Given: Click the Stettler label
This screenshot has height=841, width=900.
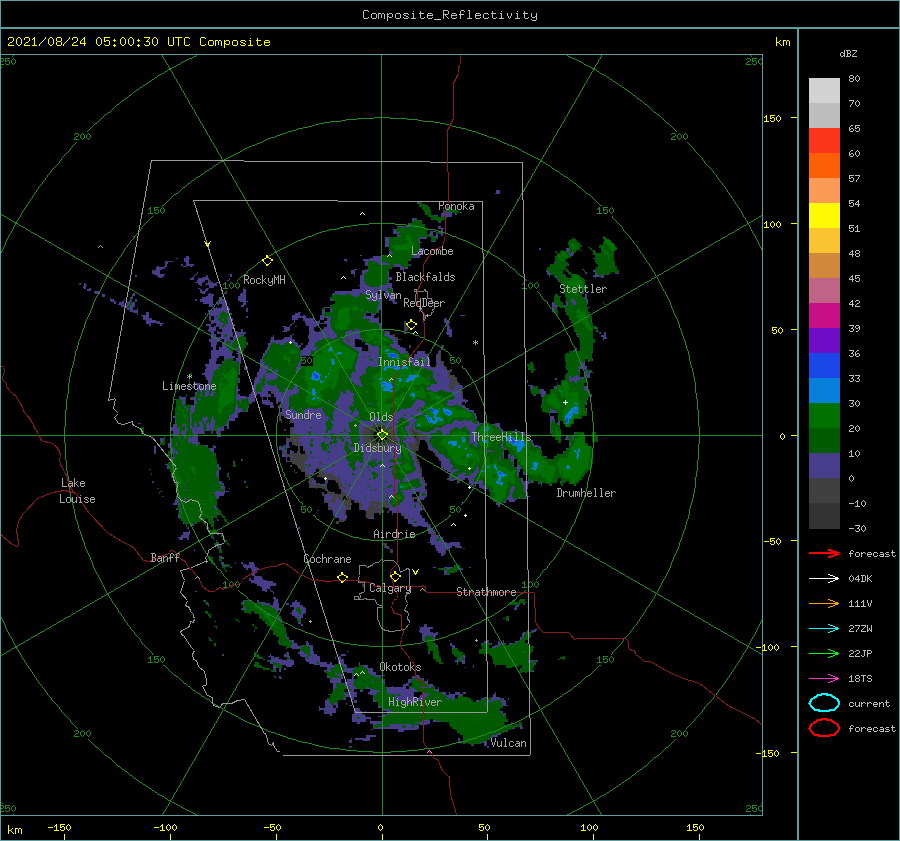Looking at the screenshot, I should coord(583,289).
